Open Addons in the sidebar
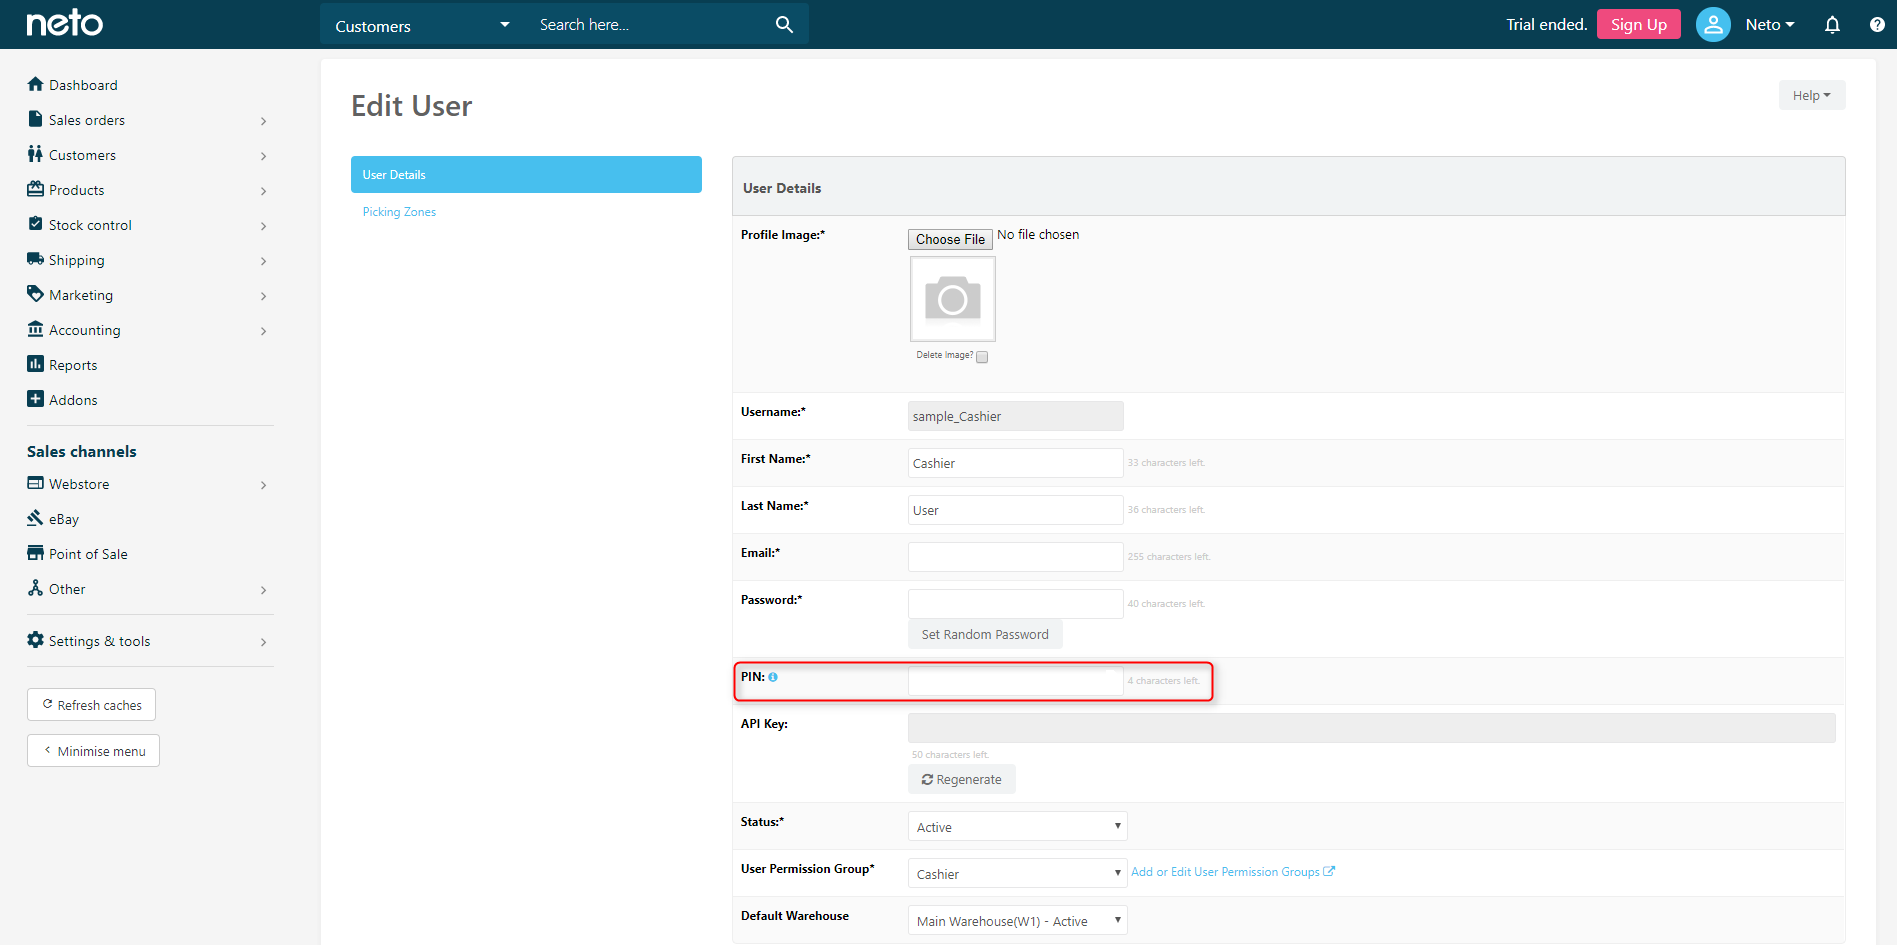The image size is (1897, 945). [73, 400]
